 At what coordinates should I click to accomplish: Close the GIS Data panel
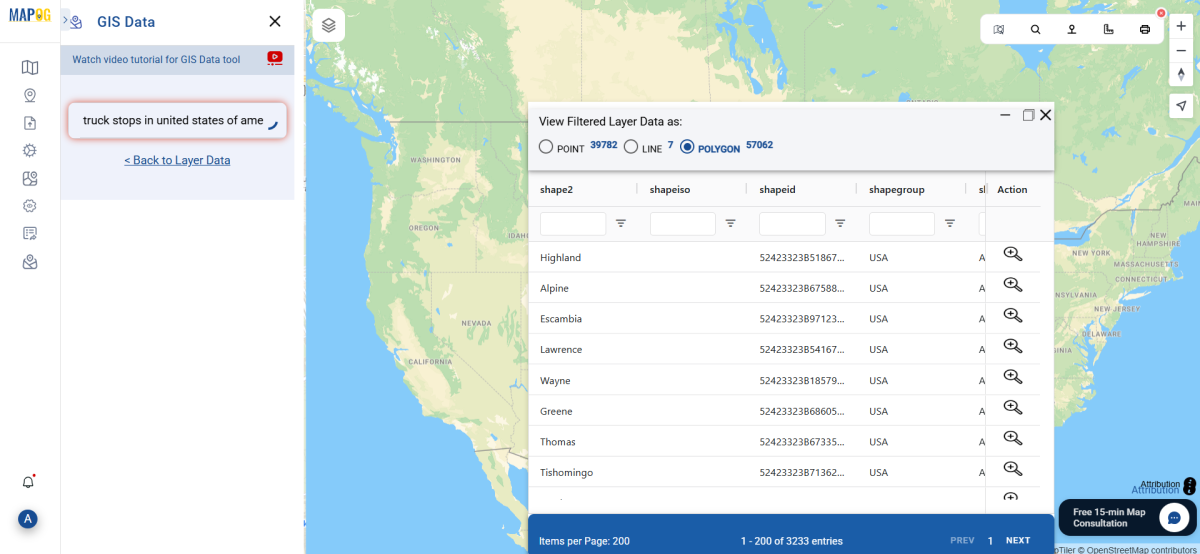point(275,21)
